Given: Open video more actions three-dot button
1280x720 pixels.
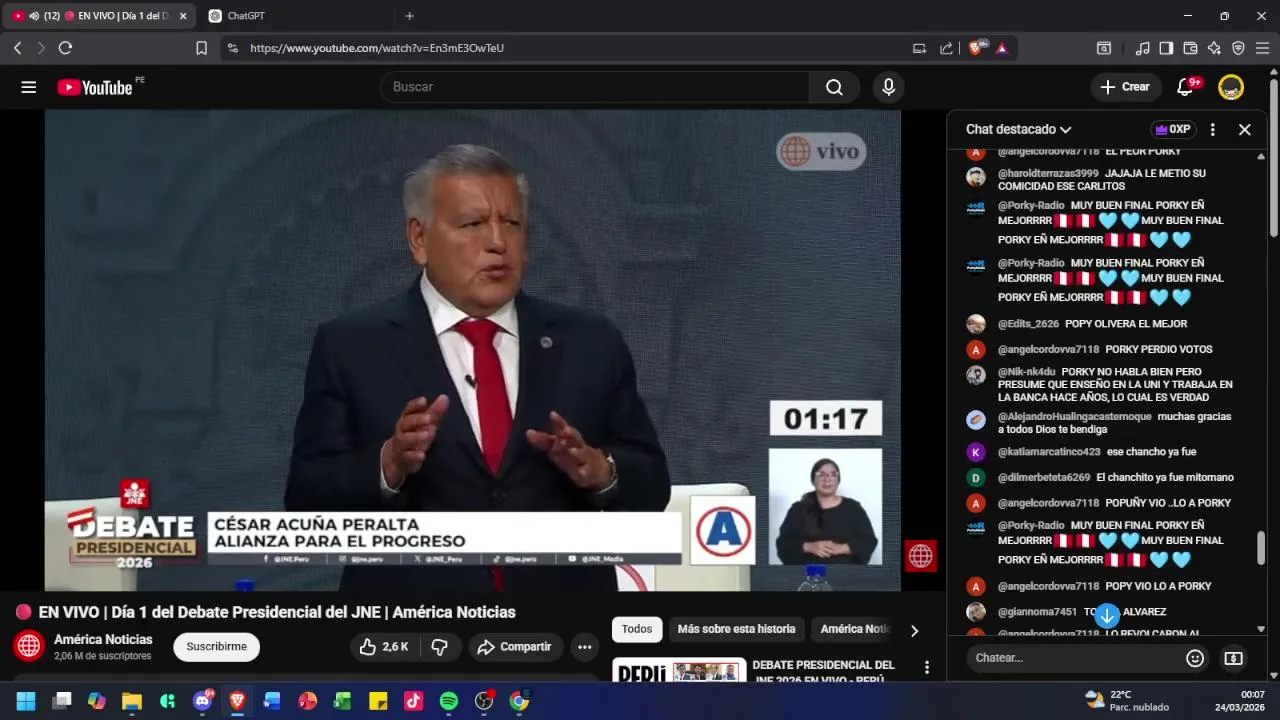Looking at the screenshot, I should tap(585, 647).
